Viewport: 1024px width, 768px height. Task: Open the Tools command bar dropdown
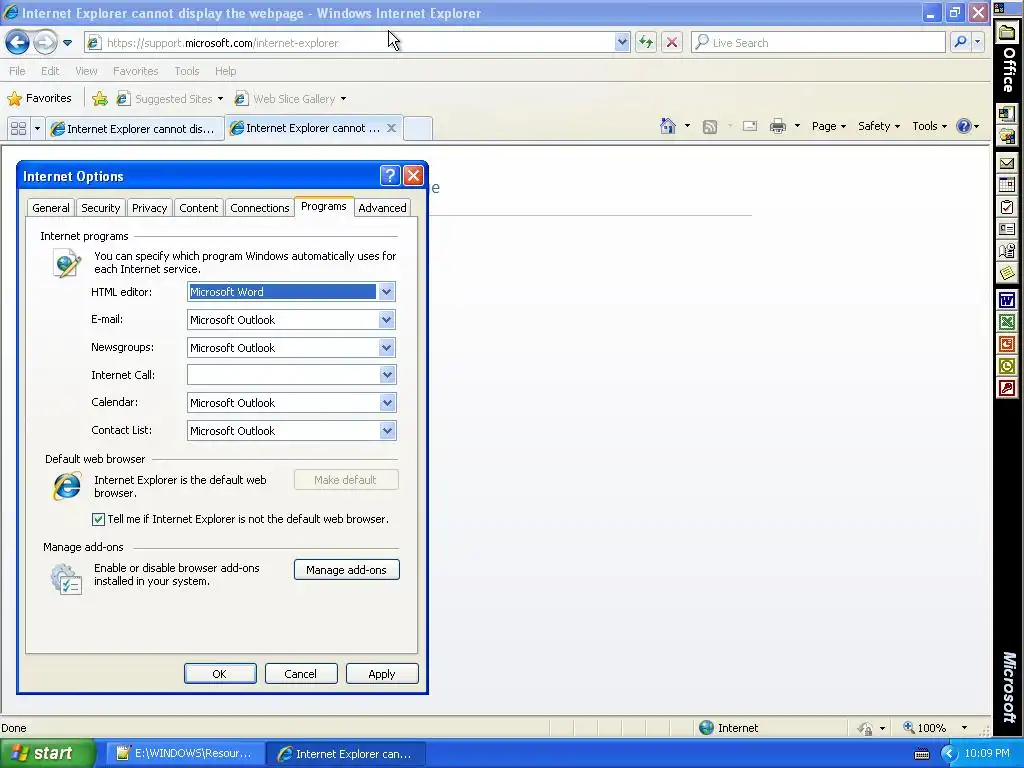point(929,126)
